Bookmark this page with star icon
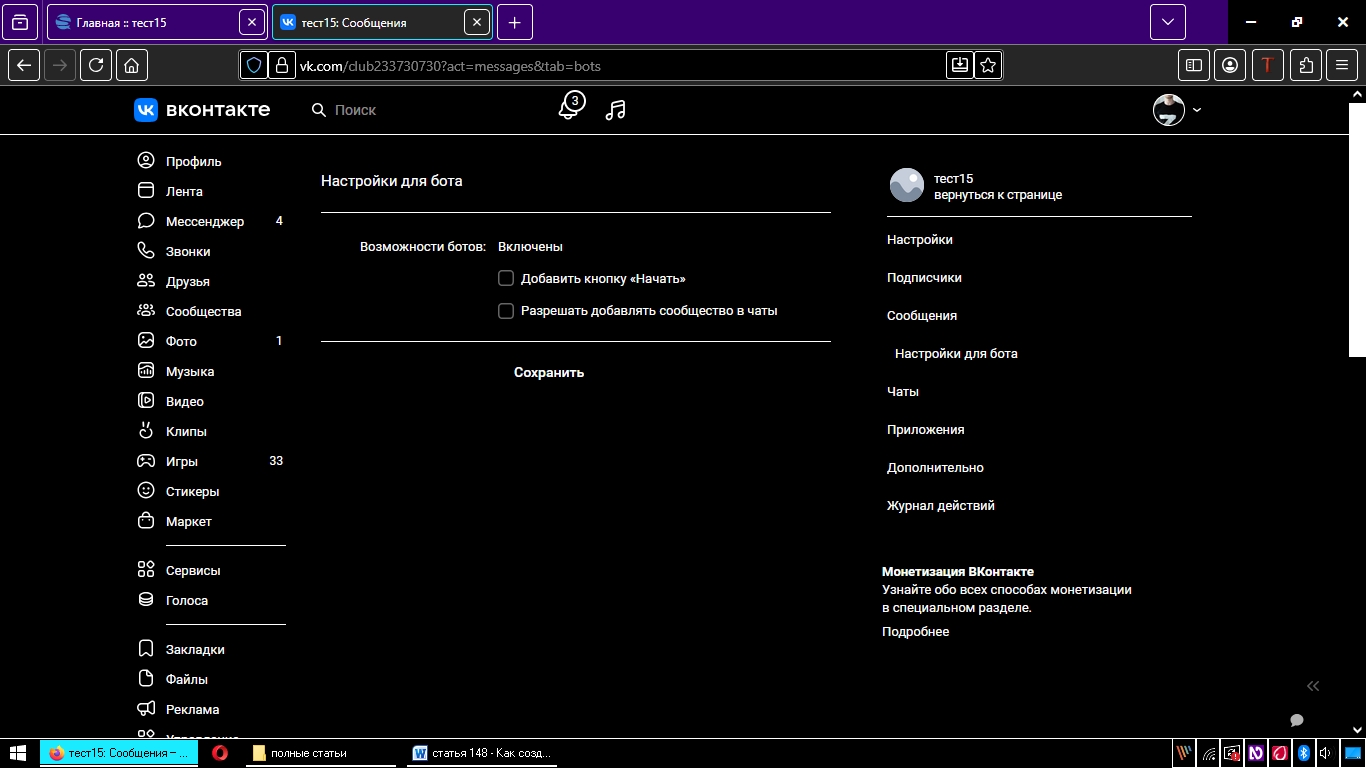 tap(988, 65)
